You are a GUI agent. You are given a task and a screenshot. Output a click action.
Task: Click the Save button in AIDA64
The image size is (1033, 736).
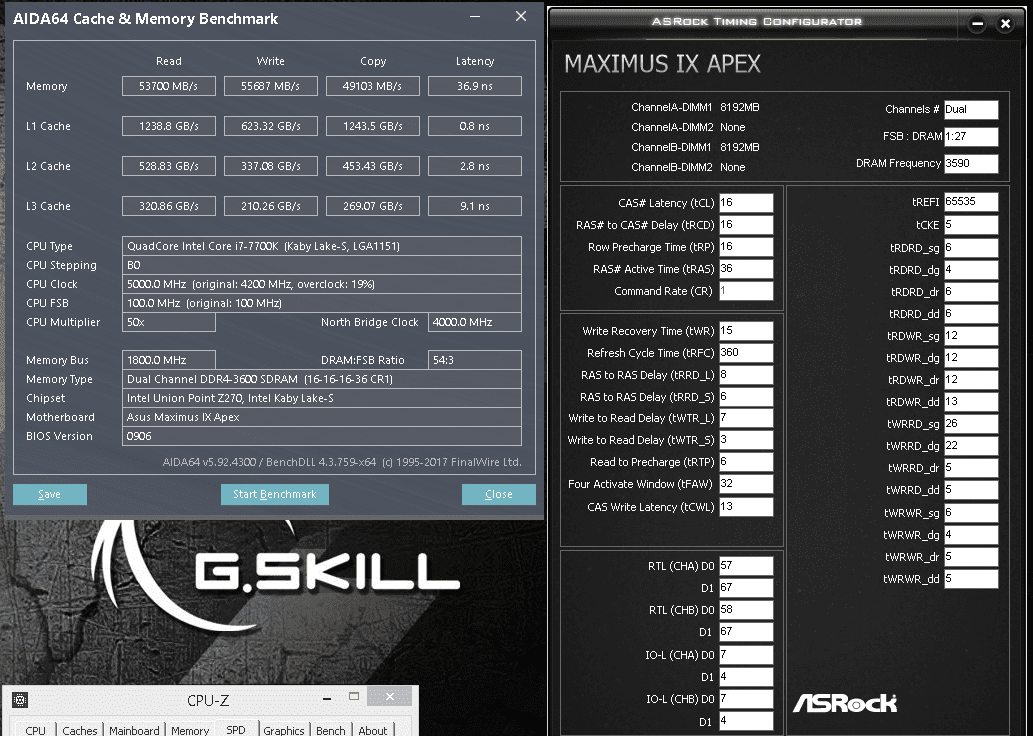[49, 494]
